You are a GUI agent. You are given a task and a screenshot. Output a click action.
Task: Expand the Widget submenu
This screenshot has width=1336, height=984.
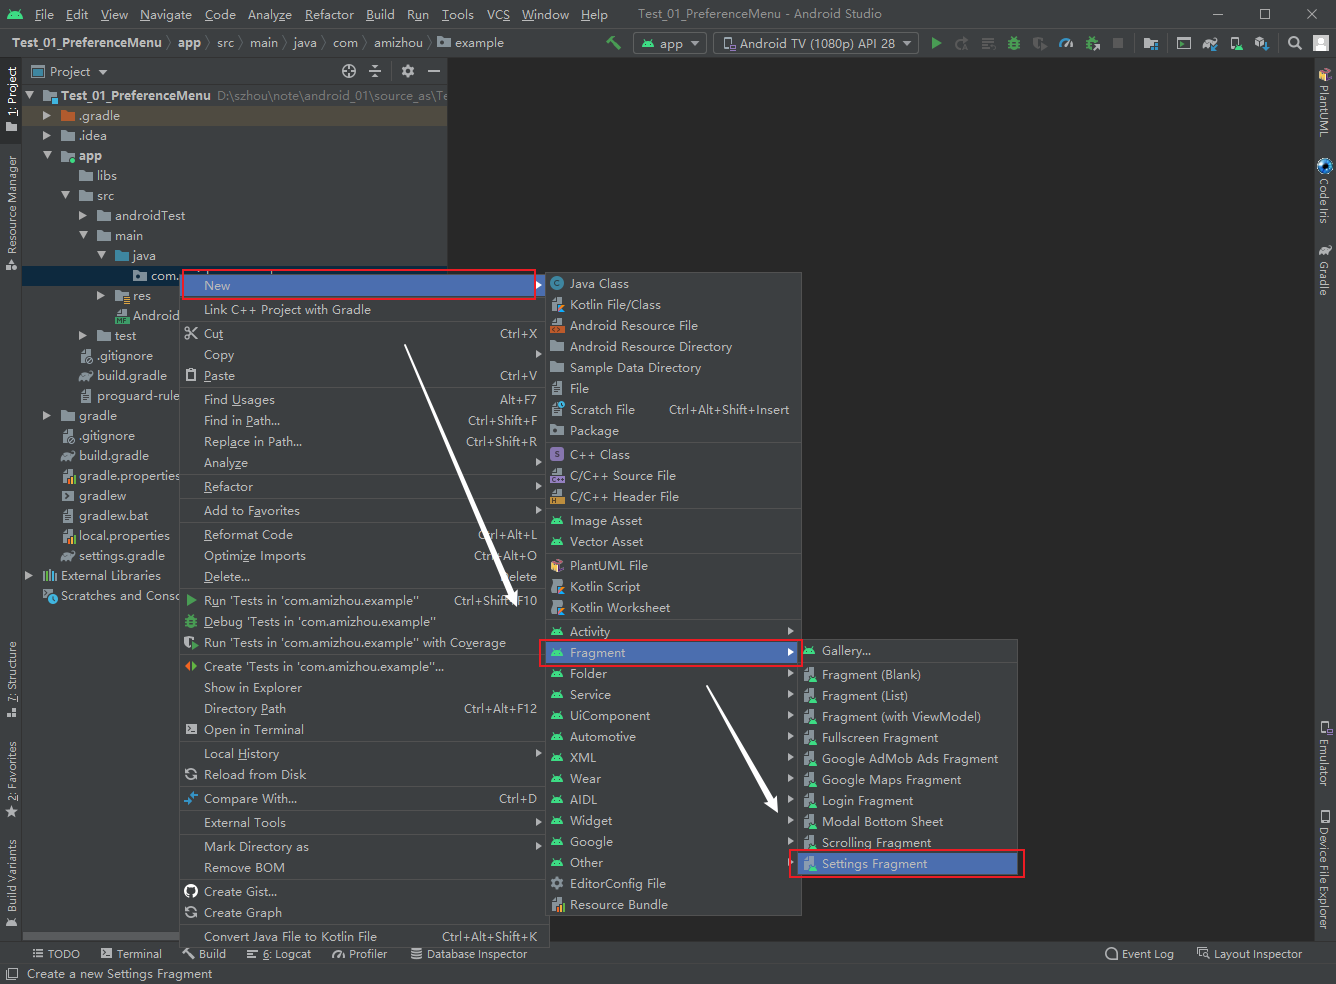[674, 821]
